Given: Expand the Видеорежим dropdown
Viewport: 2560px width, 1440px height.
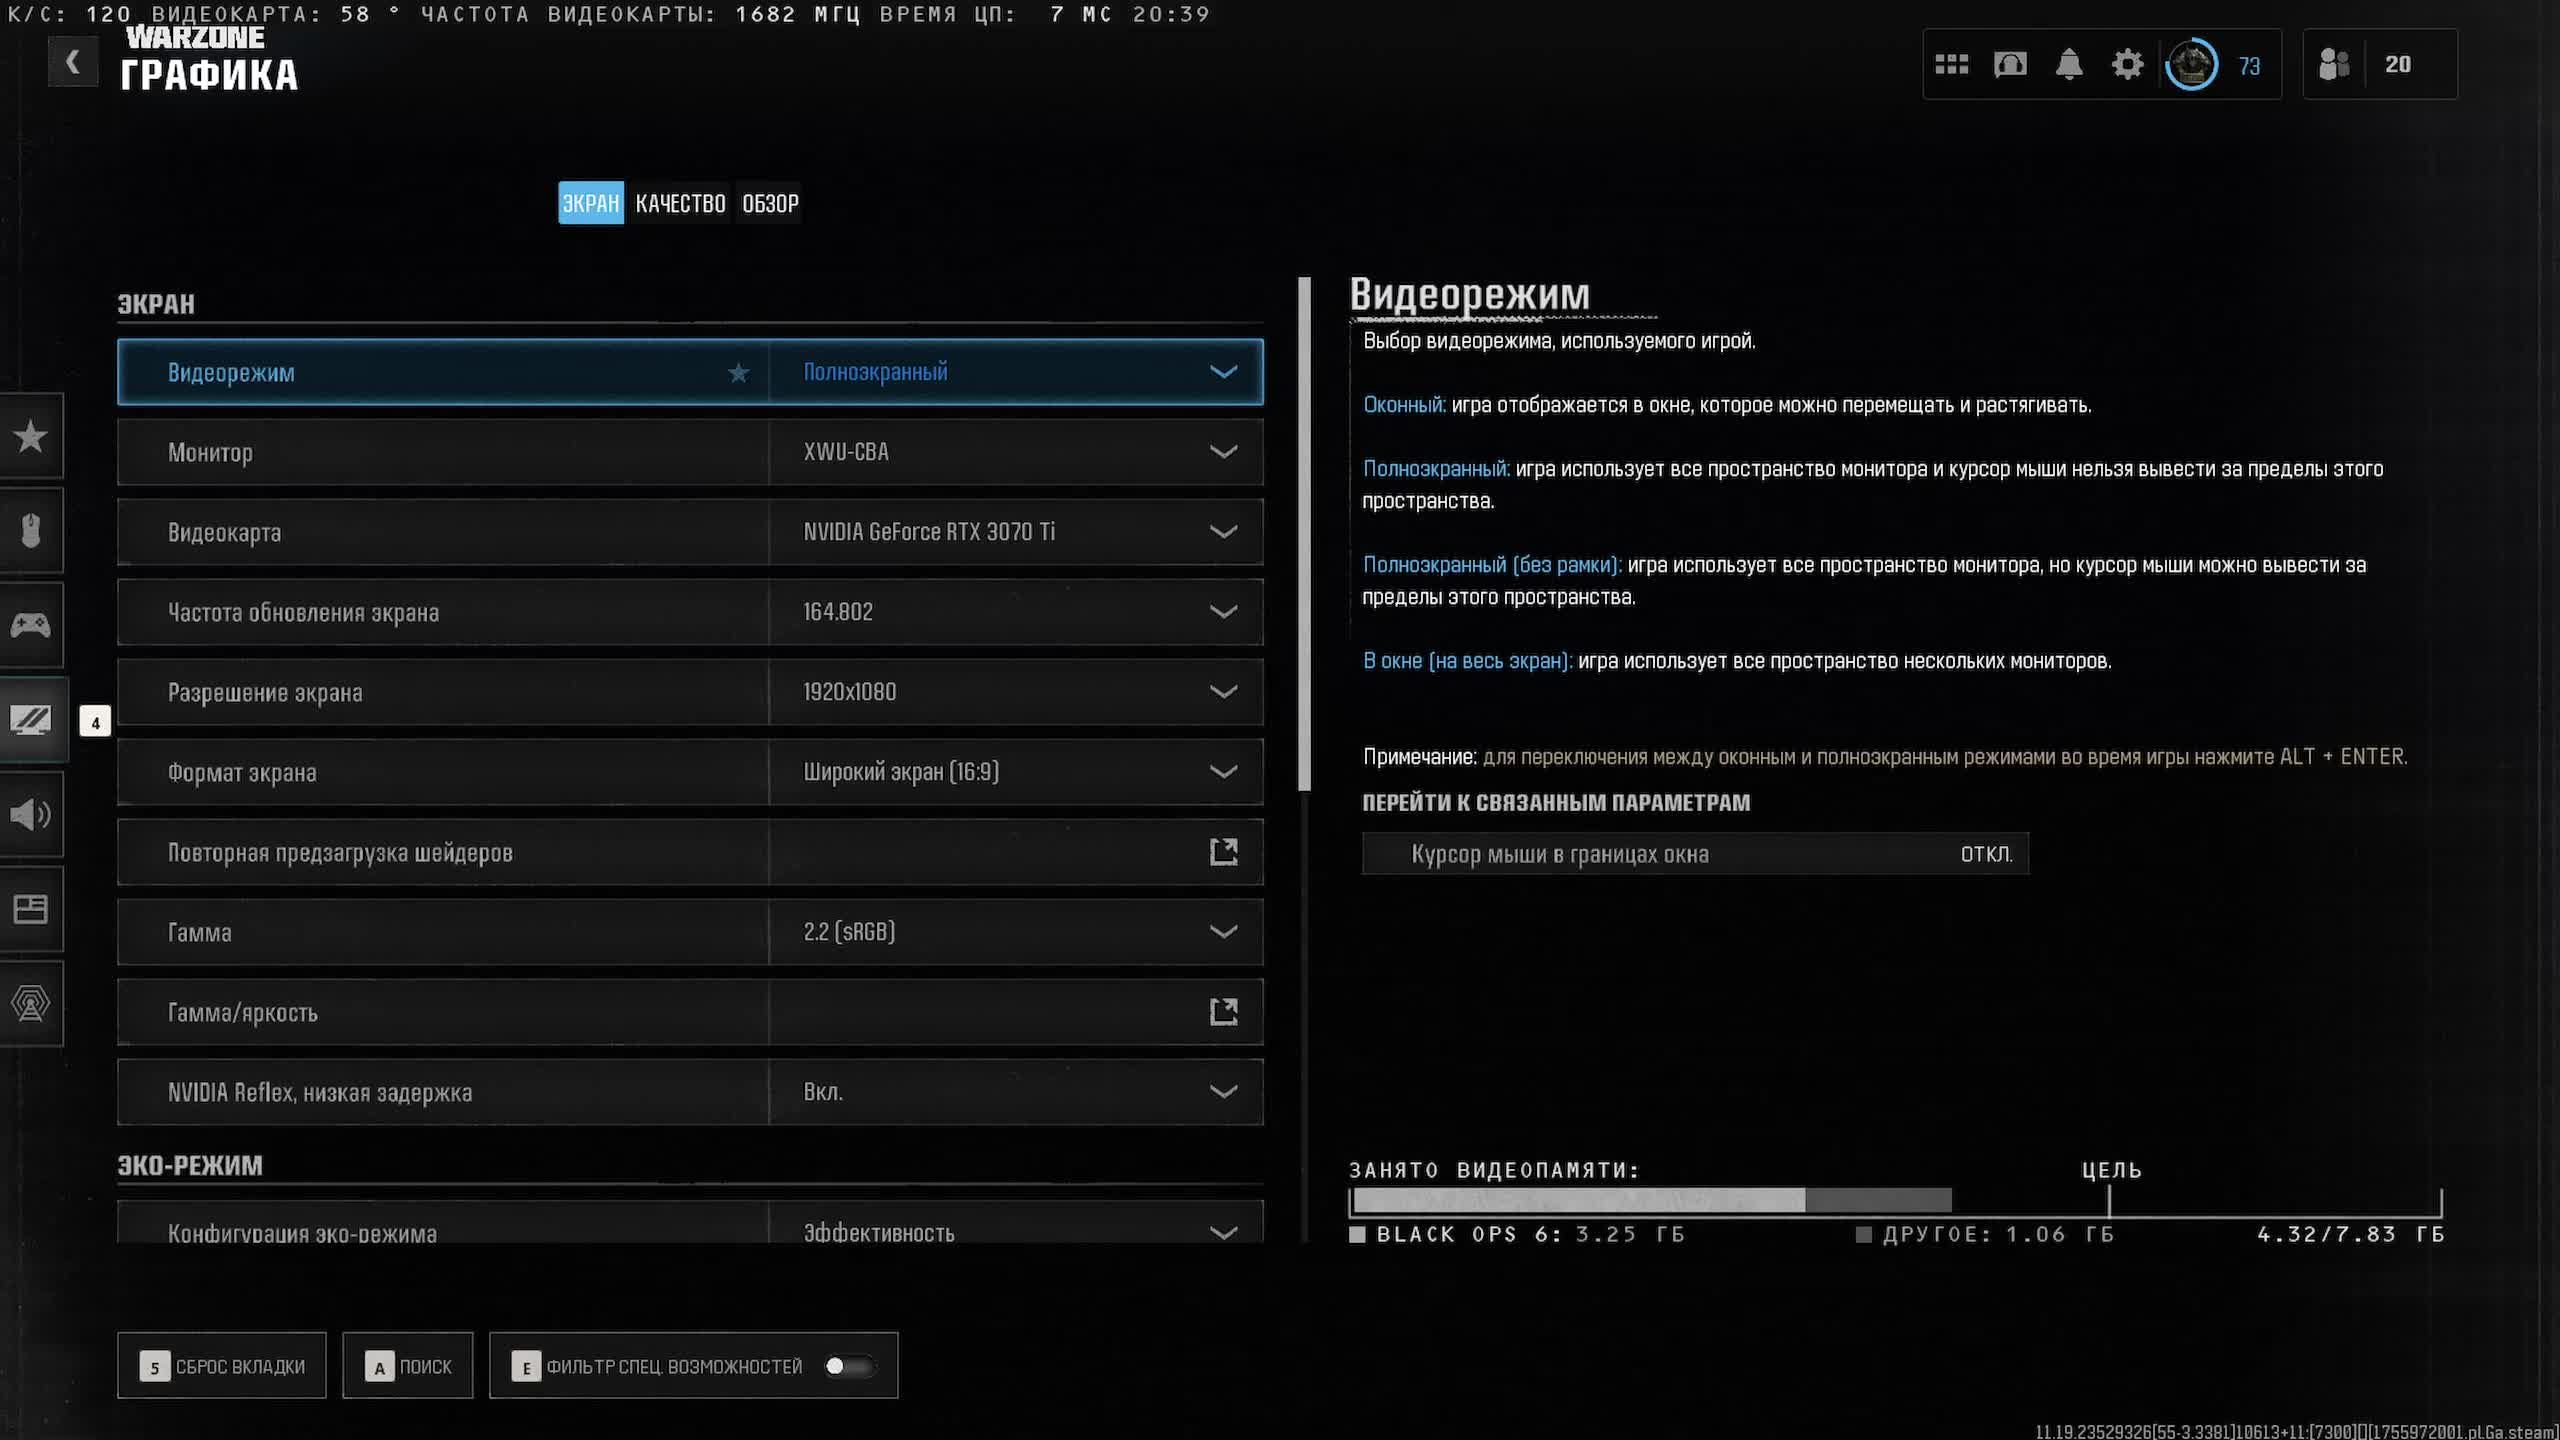Looking at the screenshot, I should tap(1223, 372).
